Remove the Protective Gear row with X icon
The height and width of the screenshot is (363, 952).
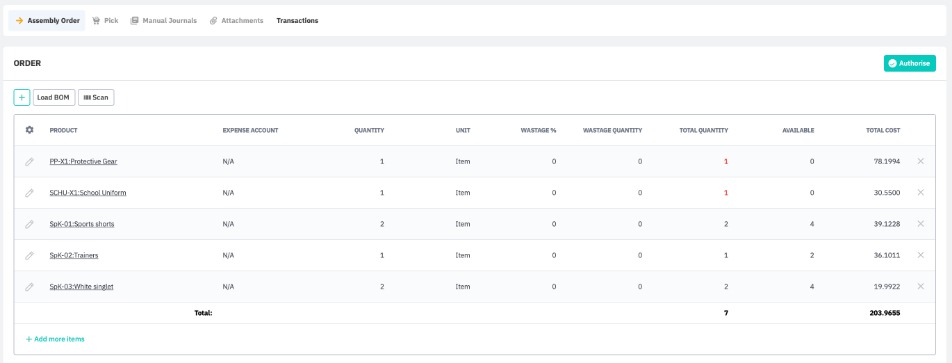tap(920, 161)
